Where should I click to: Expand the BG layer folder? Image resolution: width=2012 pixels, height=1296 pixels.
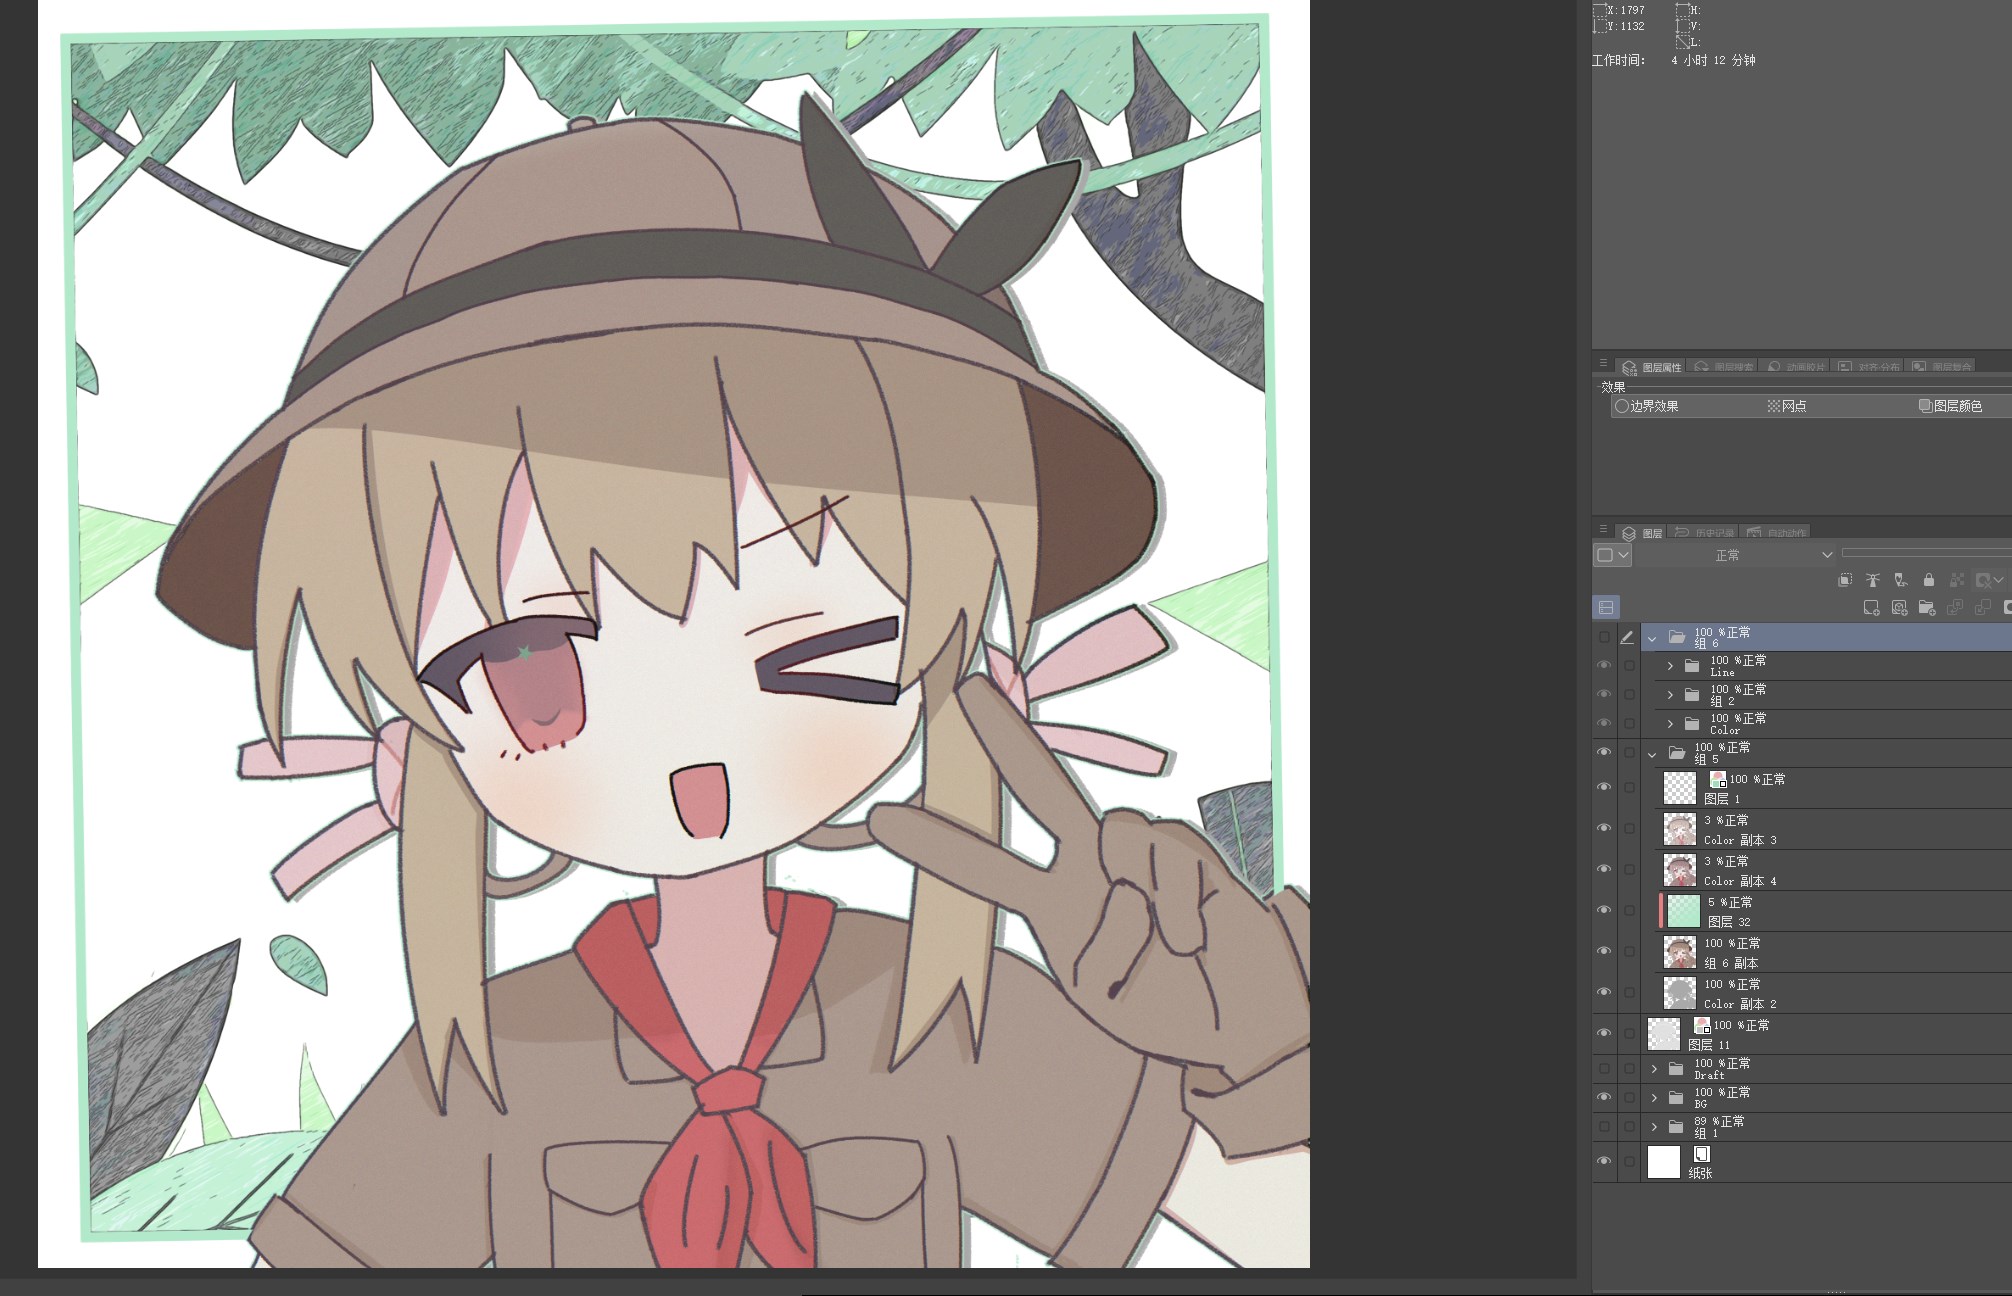click(1654, 1098)
